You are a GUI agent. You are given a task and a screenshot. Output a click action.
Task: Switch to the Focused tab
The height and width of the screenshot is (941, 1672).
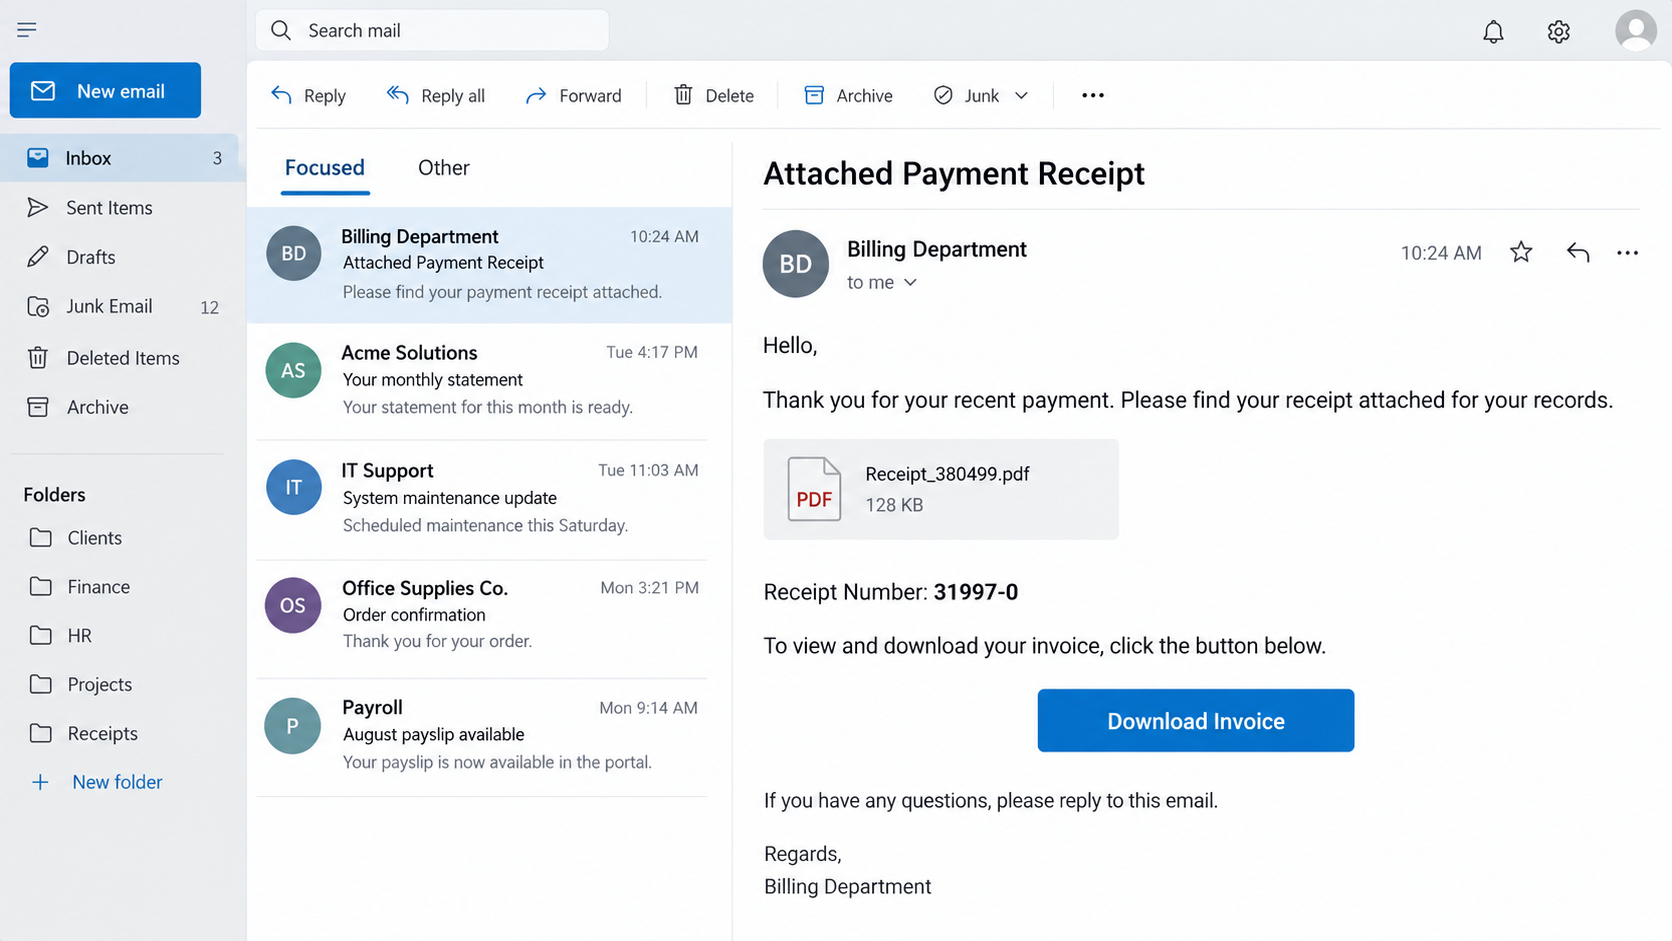pyautogui.click(x=325, y=168)
